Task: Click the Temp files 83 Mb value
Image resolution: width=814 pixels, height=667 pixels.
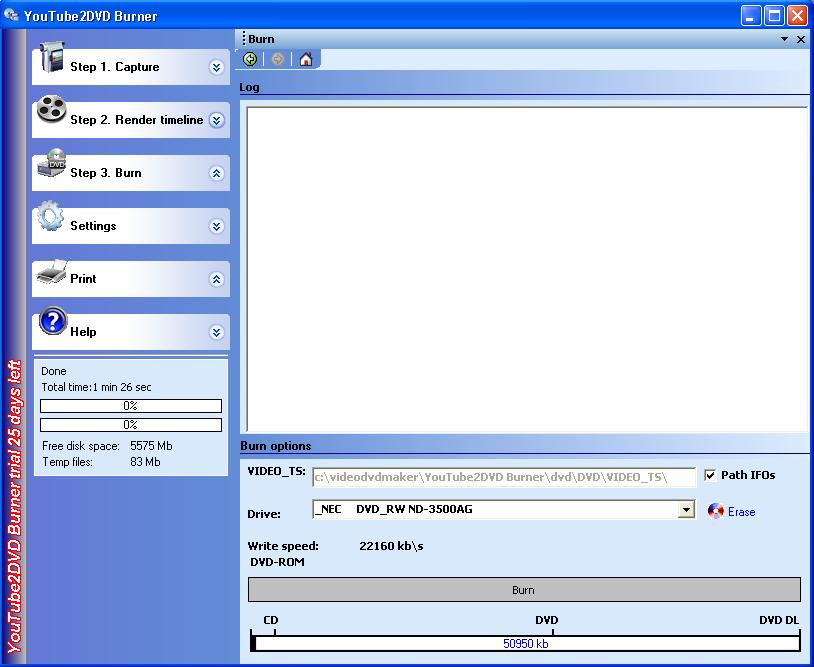Action: (x=145, y=462)
